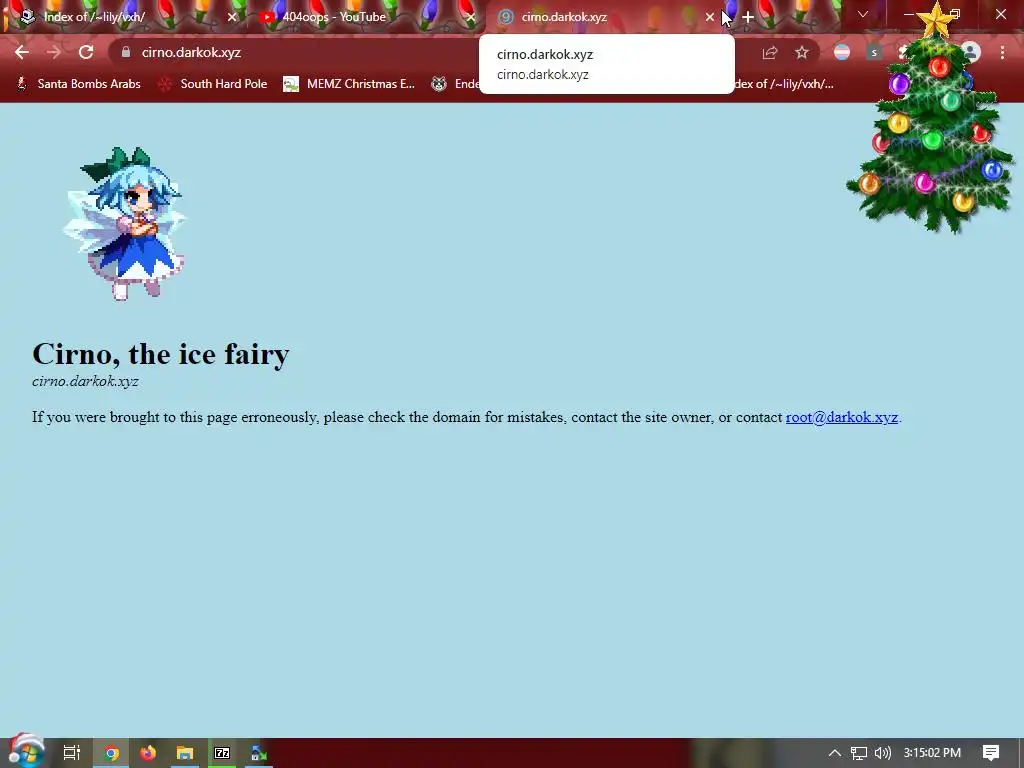
Task: Reload the cirno.darkok.xyz page
Action: pyautogui.click(x=86, y=52)
